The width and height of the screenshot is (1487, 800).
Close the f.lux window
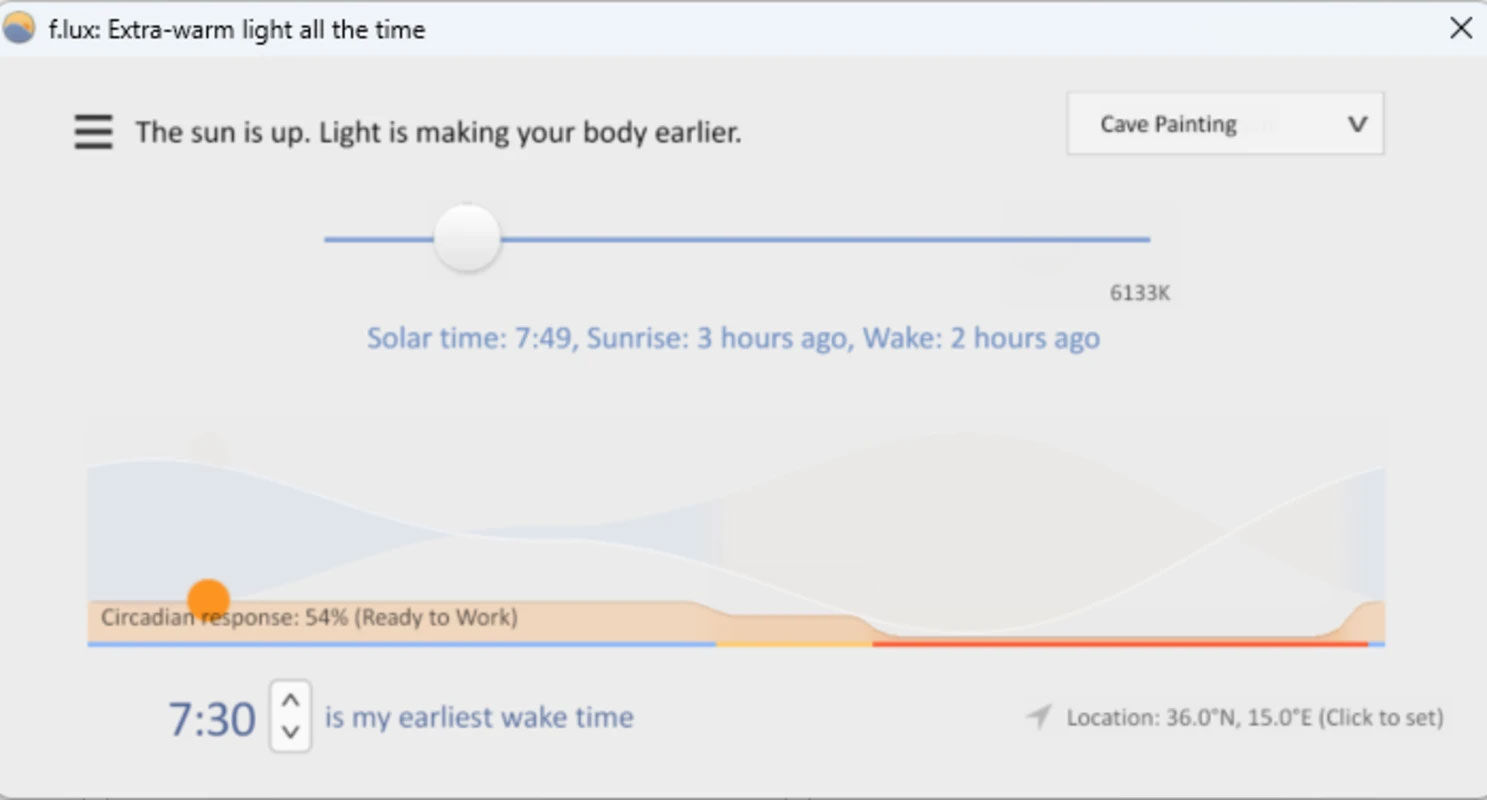1461,29
